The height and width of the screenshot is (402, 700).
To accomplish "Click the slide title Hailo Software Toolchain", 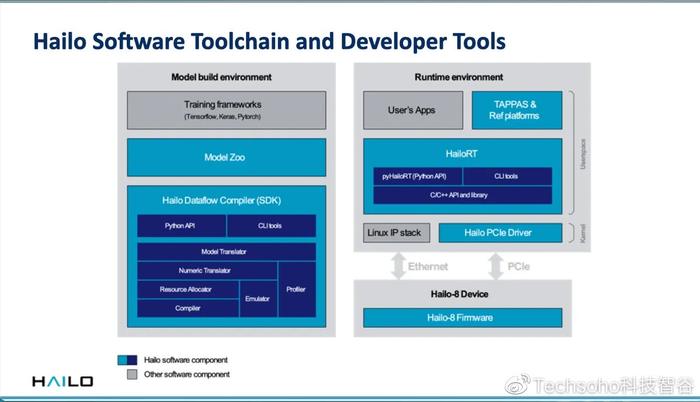I will [269, 41].
